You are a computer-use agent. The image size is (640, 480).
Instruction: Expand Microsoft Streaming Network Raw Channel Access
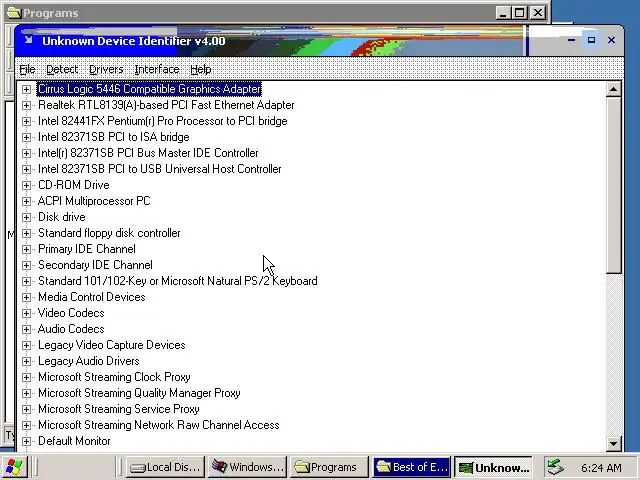[27, 425]
